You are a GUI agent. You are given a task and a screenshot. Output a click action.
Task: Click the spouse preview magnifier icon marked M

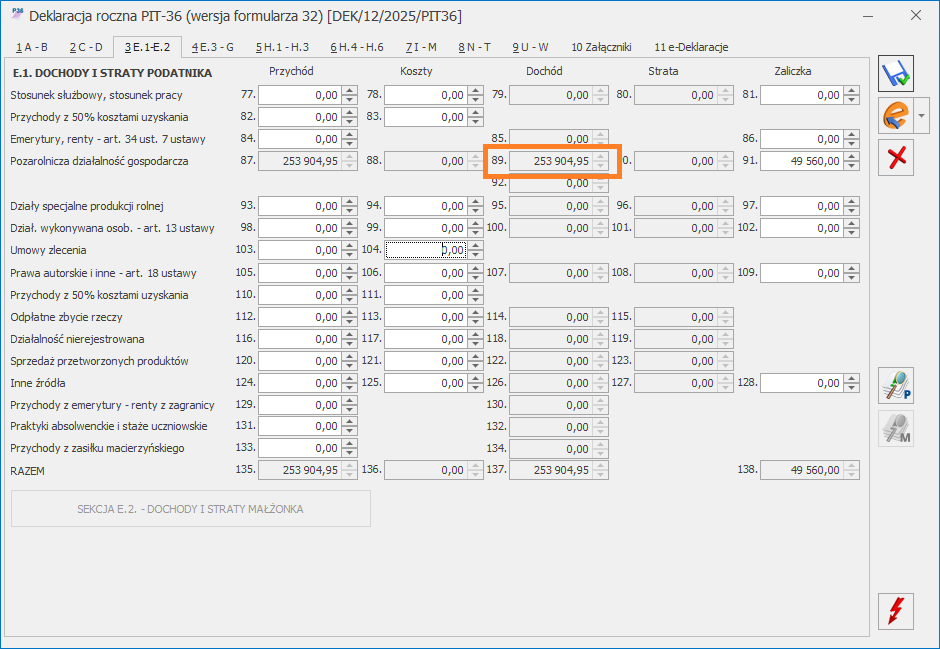pyautogui.click(x=896, y=428)
